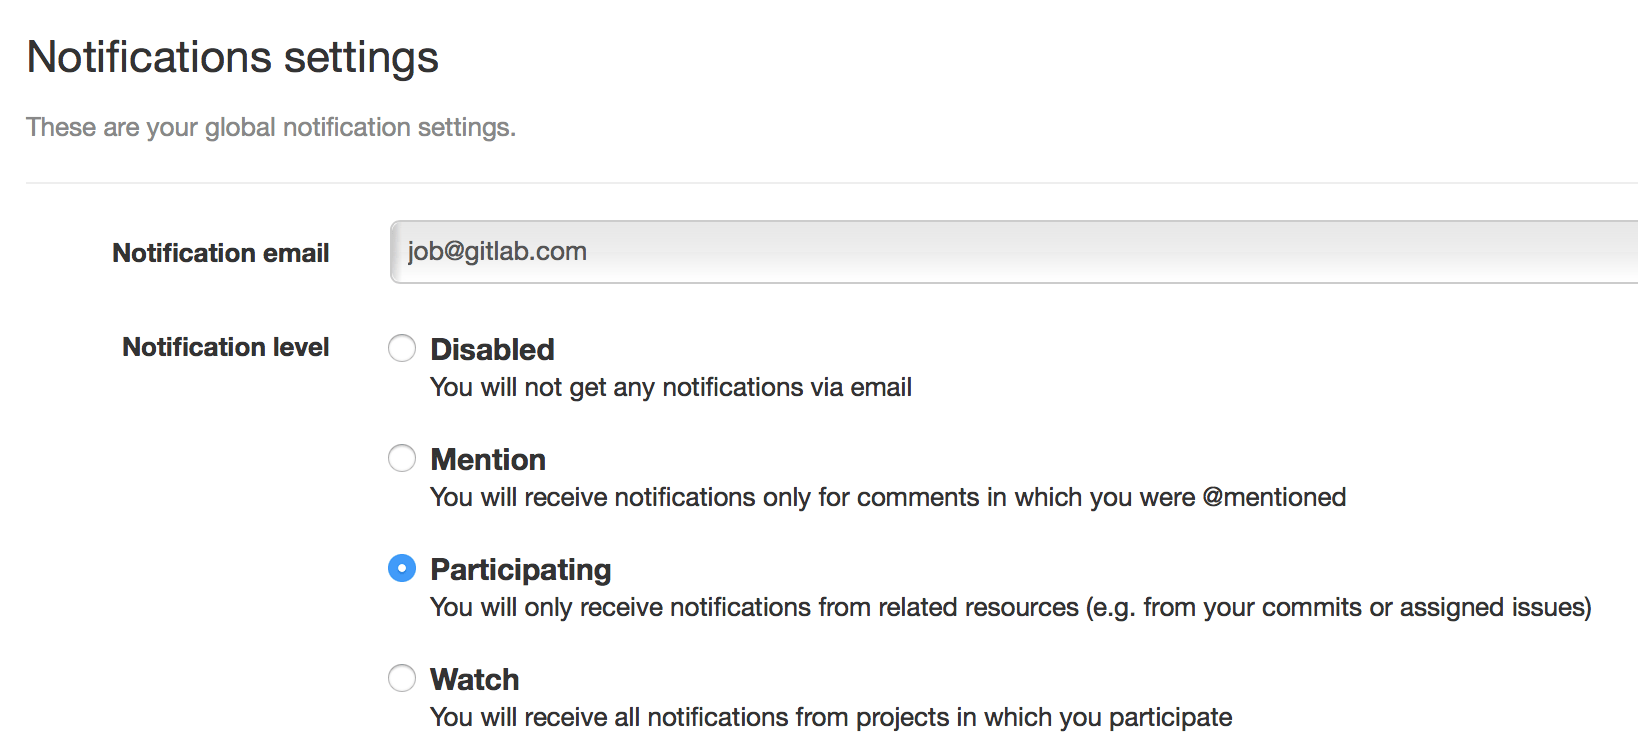Click the "Notification email" field label

coord(220,253)
